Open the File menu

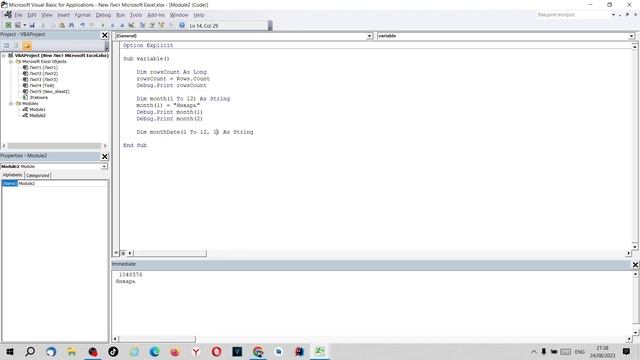point(18,15)
